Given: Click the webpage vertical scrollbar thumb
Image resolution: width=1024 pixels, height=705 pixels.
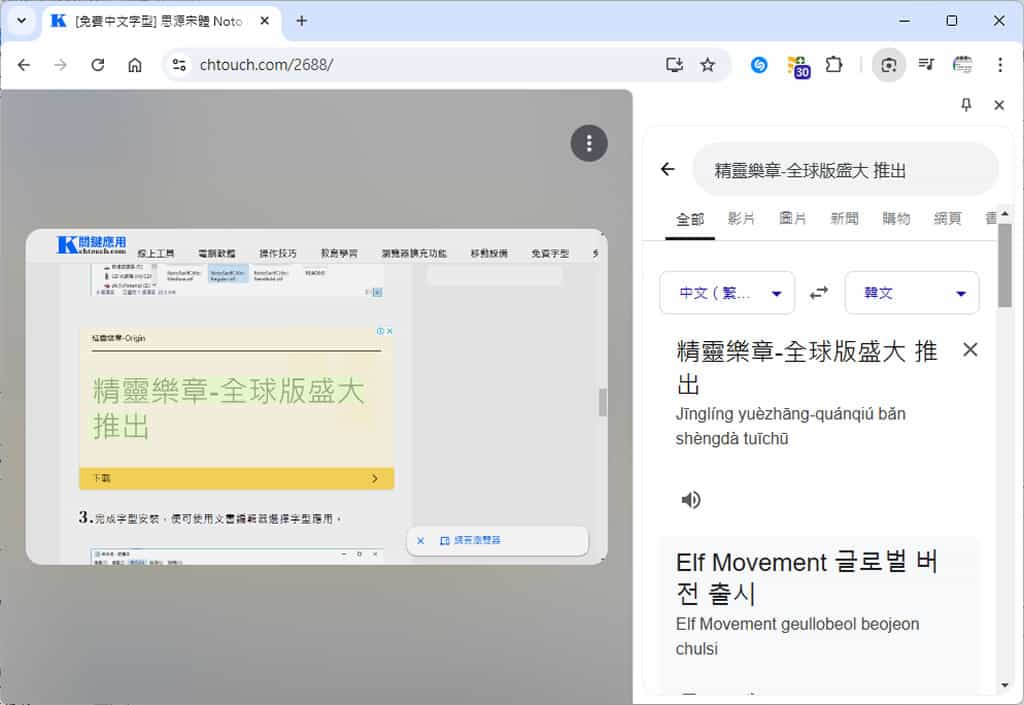Looking at the screenshot, I should point(602,402).
